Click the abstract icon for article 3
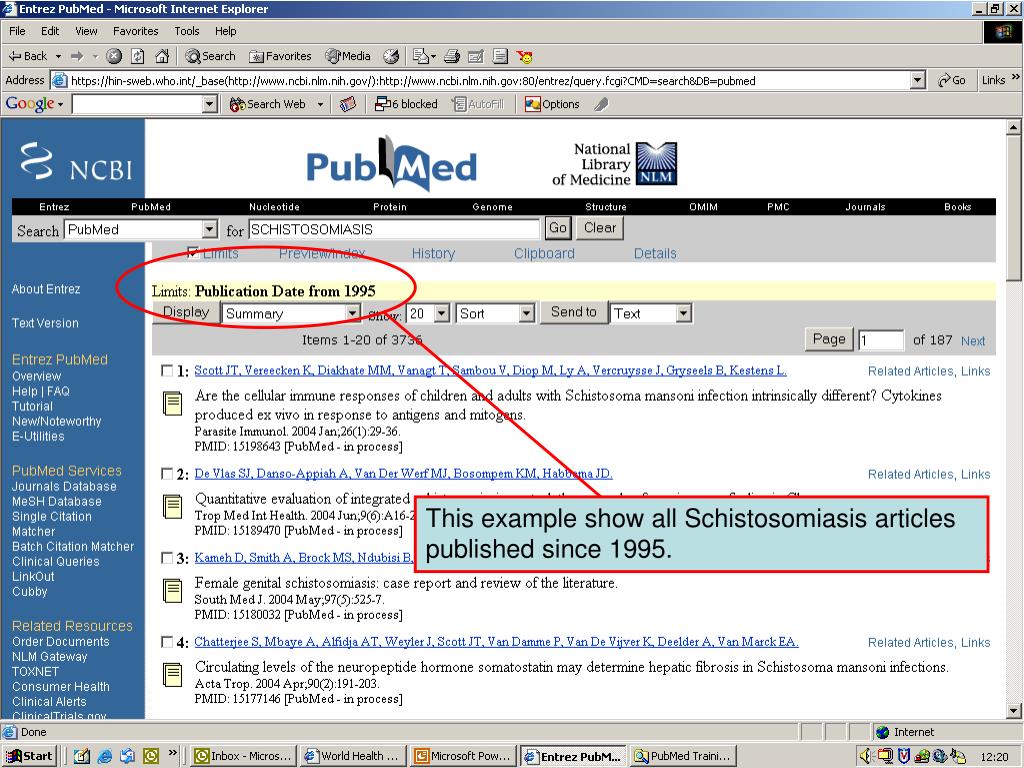The height and width of the screenshot is (768, 1024). 172,591
